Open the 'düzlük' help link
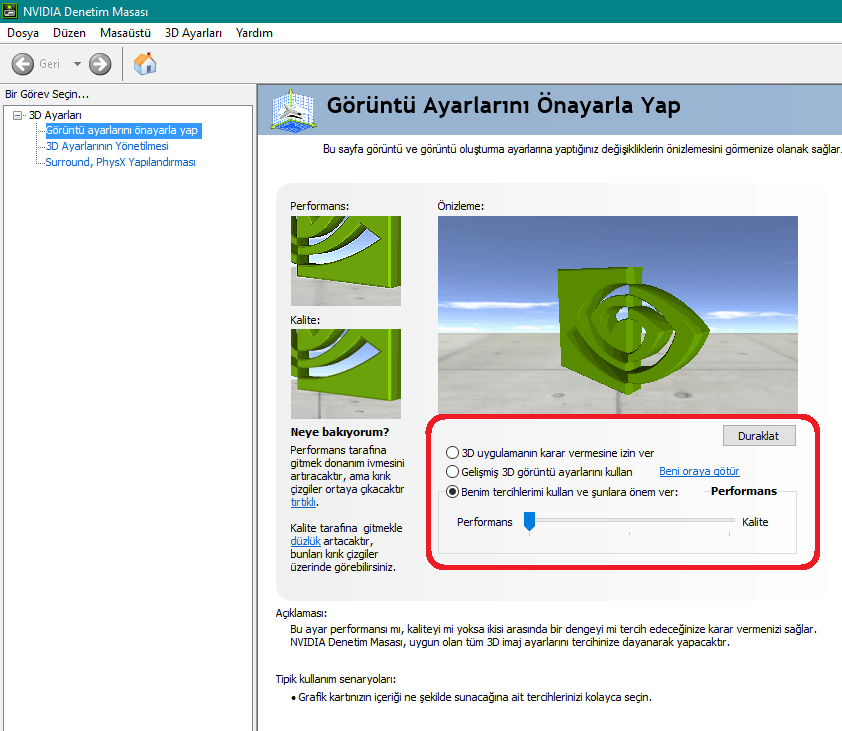This screenshot has height=731, width=842. 306,541
